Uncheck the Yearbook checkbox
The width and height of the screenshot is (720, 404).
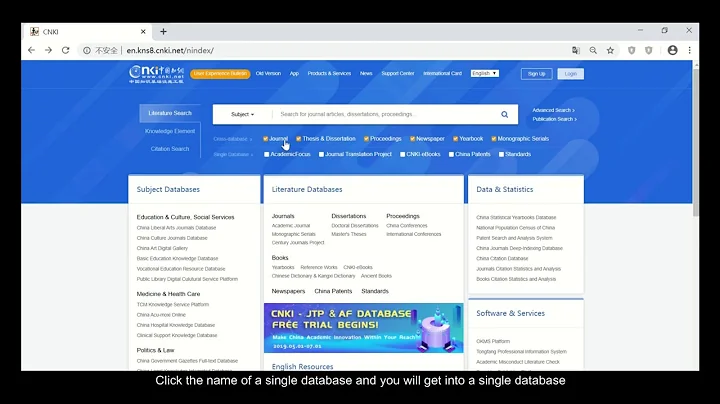456,139
